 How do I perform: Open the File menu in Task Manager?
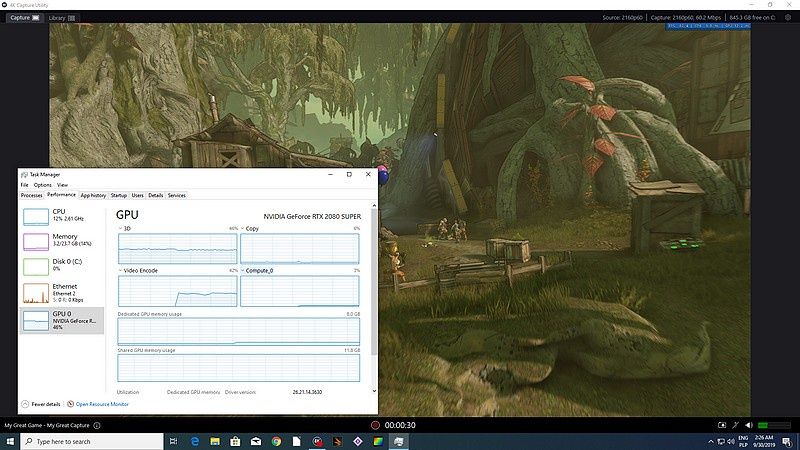coord(24,185)
